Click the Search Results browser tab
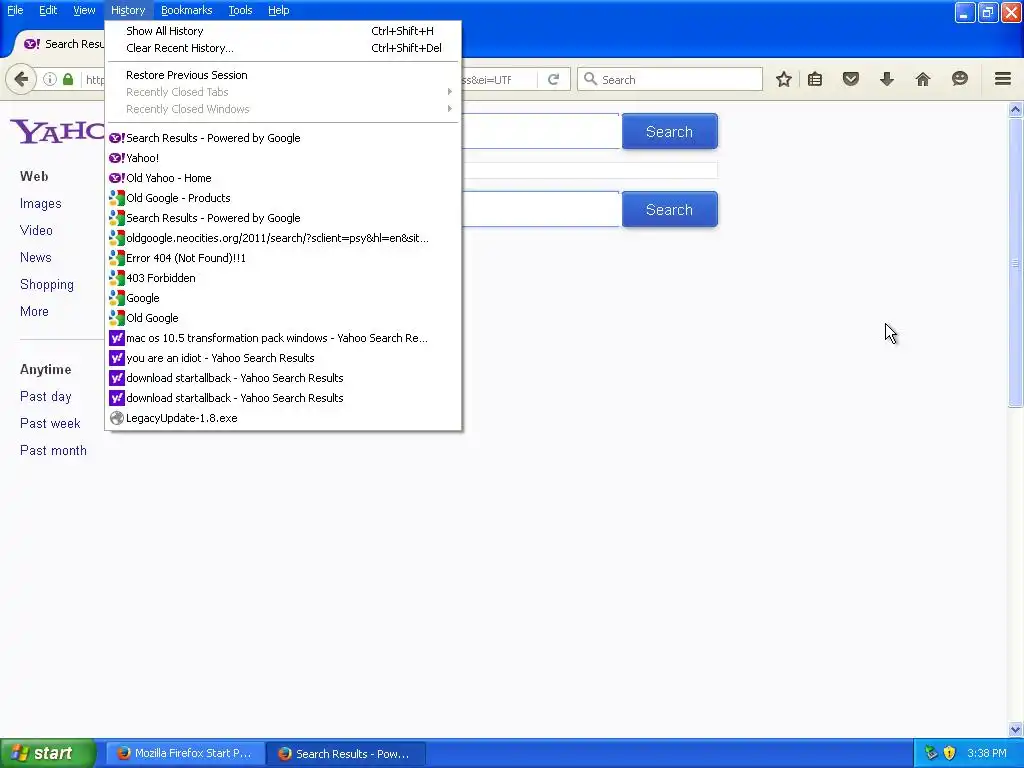 click(63, 44)
